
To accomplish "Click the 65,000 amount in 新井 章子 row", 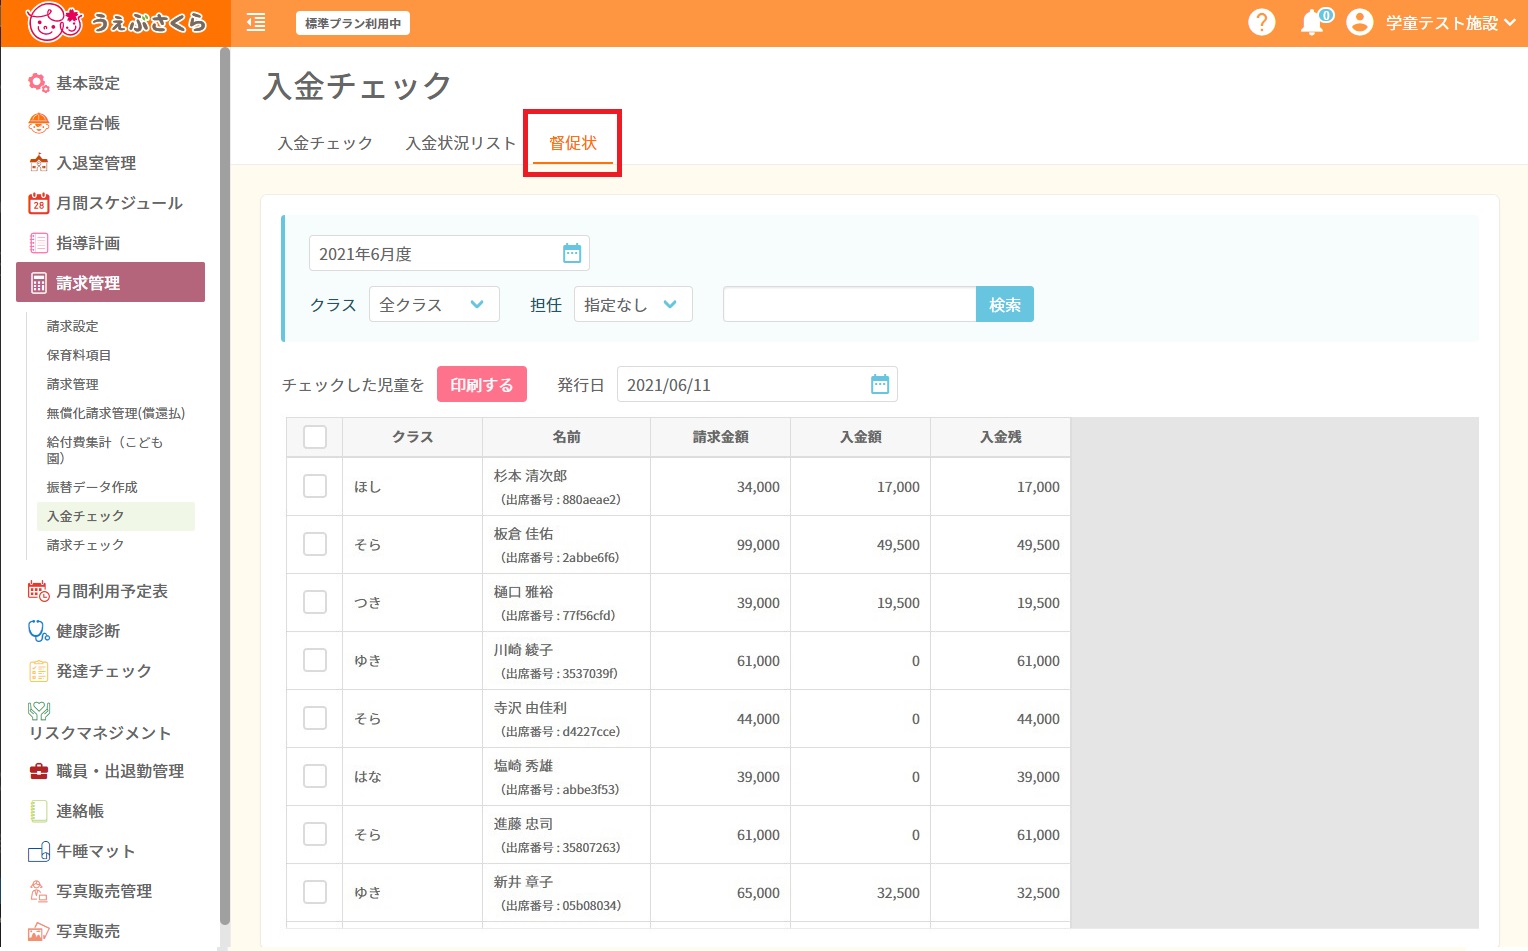I will (758, 893).
